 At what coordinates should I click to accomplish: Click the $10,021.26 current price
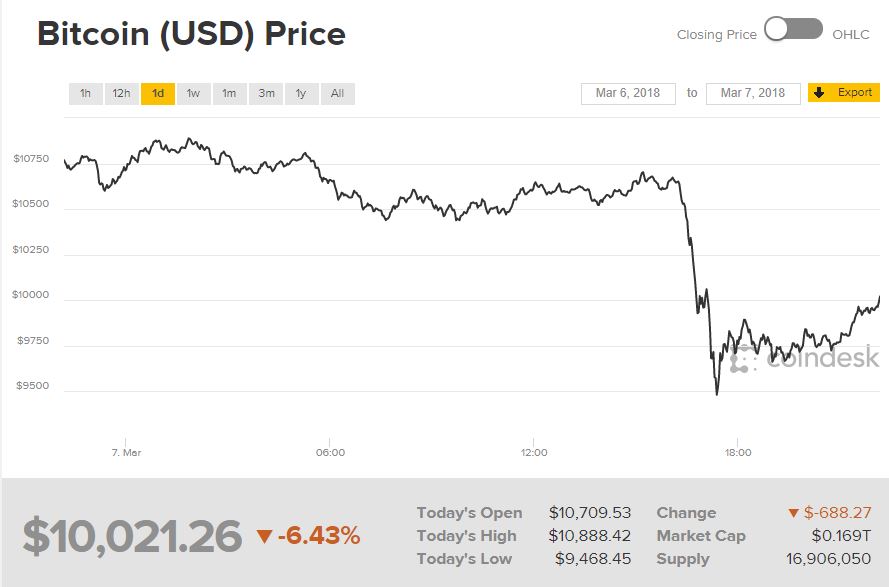coord(132,536)
